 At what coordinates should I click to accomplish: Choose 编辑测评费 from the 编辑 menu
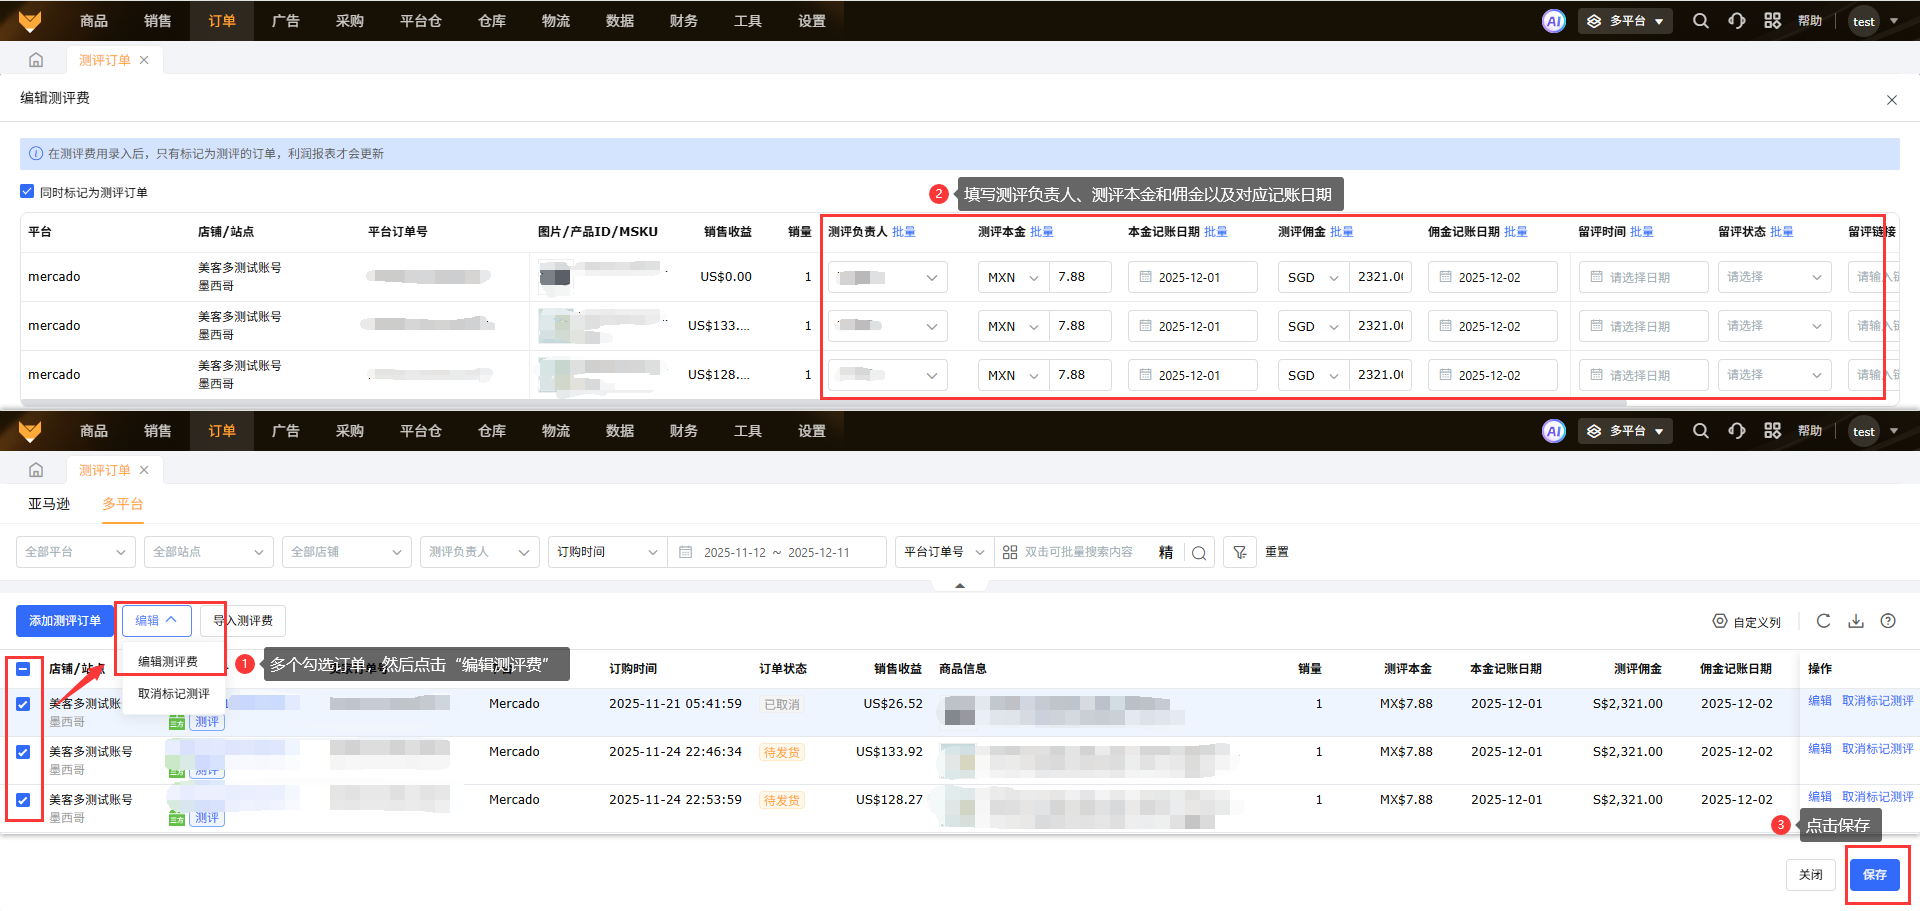click(168, 662)
